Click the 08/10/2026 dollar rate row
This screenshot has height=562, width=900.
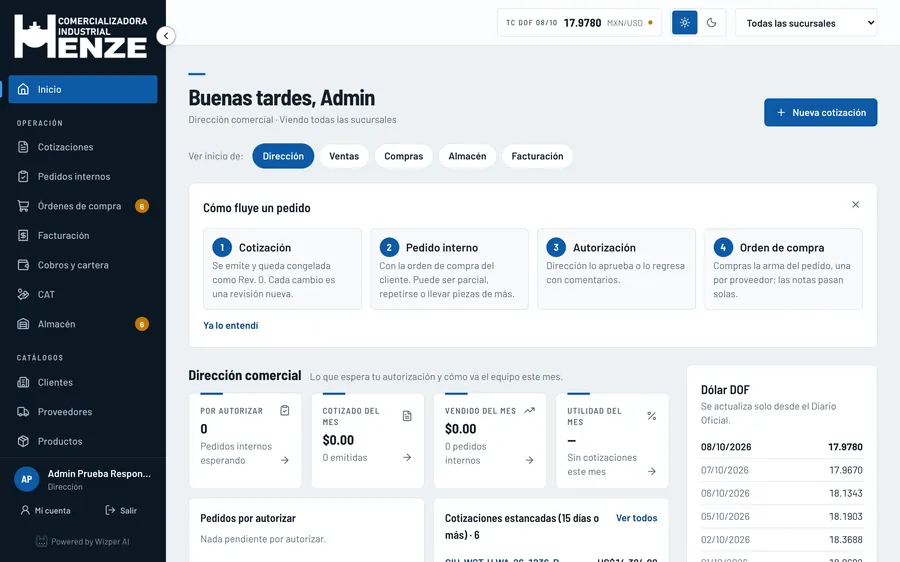click(782, 447)
